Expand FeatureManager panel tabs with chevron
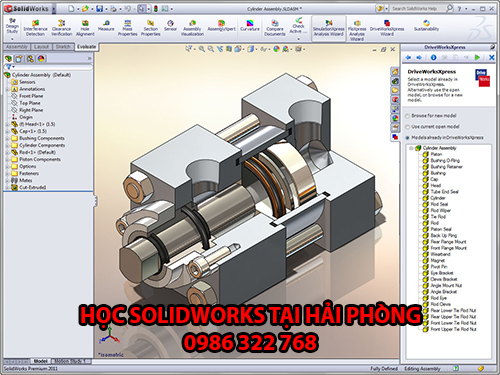 click(x=89, y=59)
